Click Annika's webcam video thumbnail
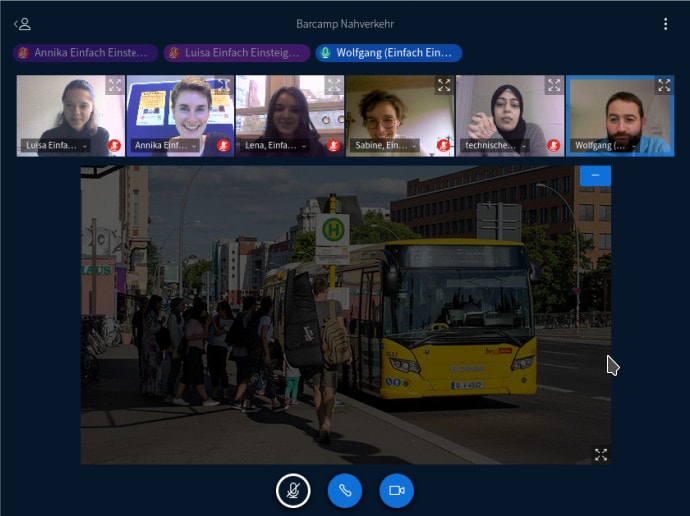The height and width of the screenshot is (516, 690). coord(180,110)
